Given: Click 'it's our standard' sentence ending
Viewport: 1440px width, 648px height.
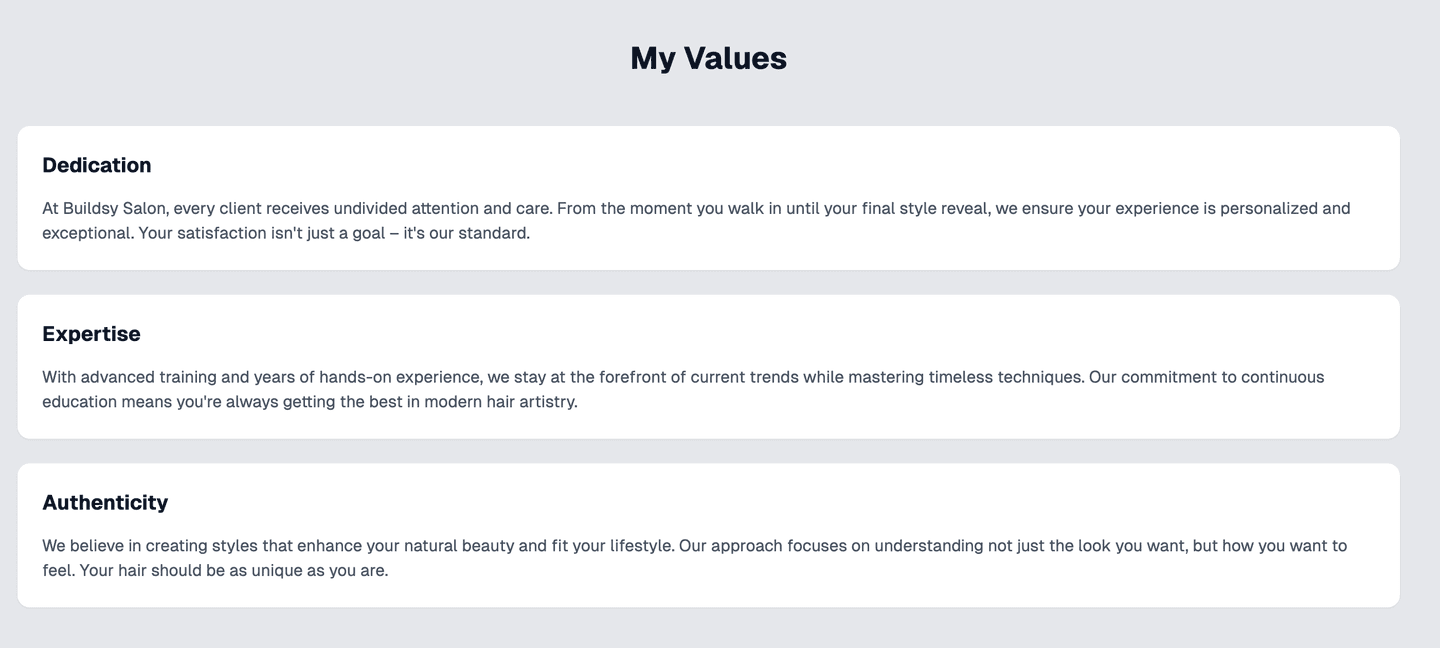Looking at the screenshot, I should (466, 234).
